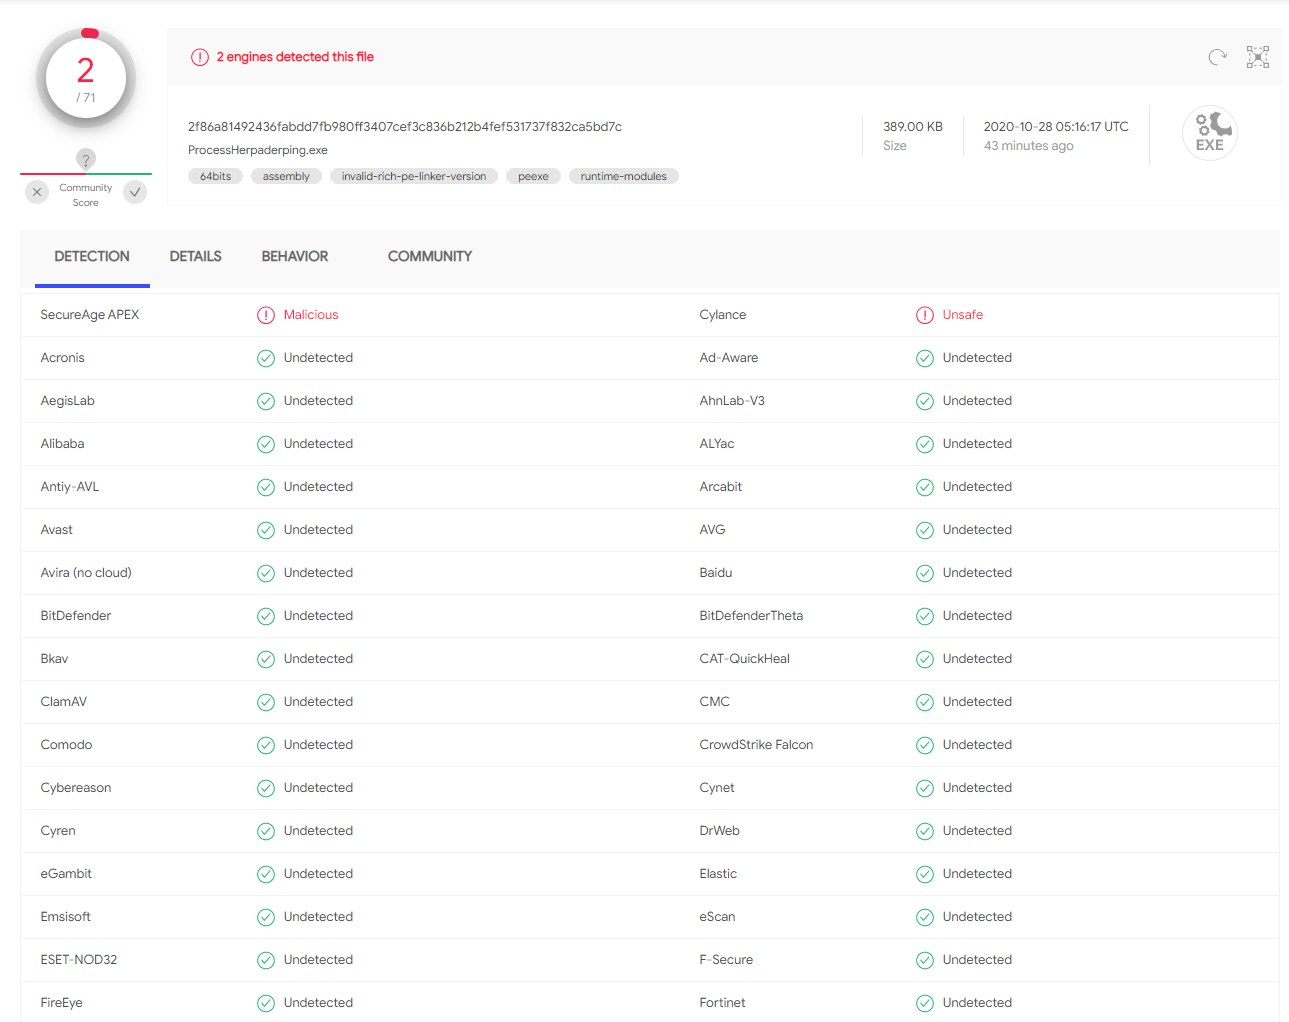Click the undetected check icon for Acronis
1289x1022 pixels.
[x=266, y=358]
